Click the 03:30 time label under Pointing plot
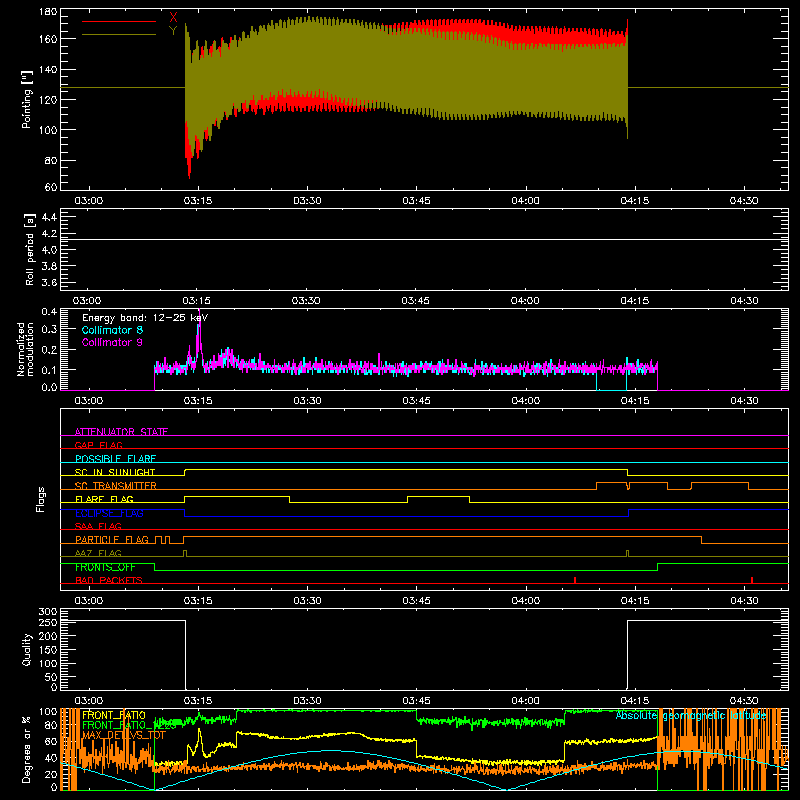Image resolution: width=800 pixels, height=800 pixels. coord(307,201)
